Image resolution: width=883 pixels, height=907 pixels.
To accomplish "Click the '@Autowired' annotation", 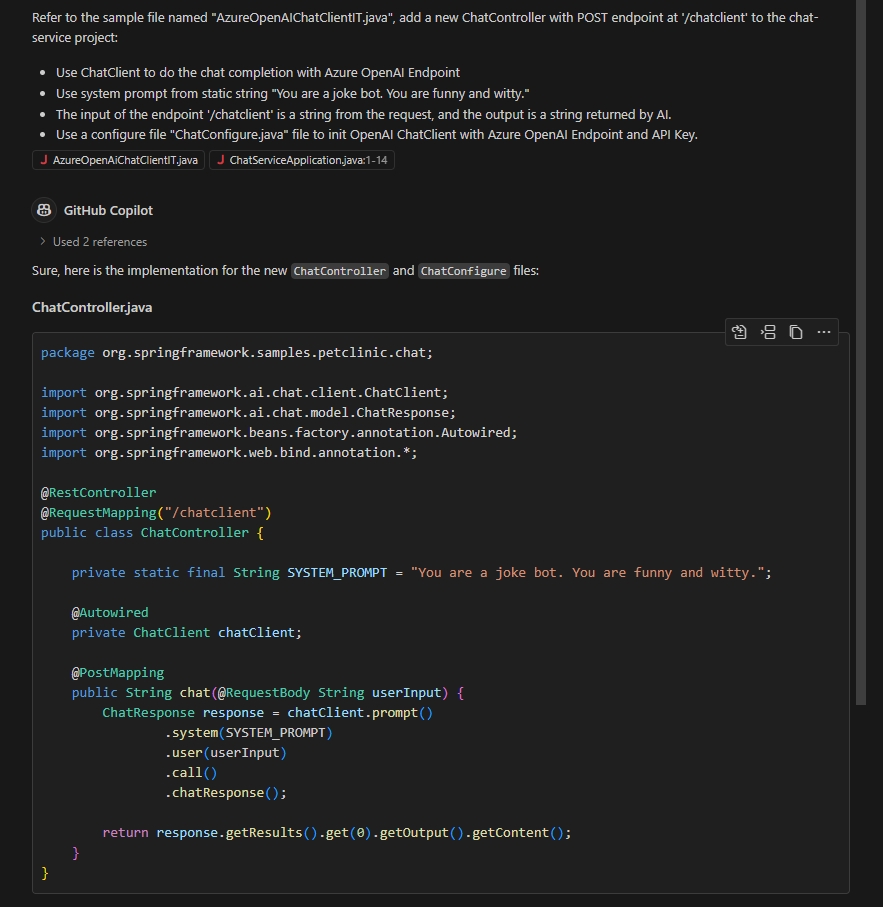I will pos(110,612).
